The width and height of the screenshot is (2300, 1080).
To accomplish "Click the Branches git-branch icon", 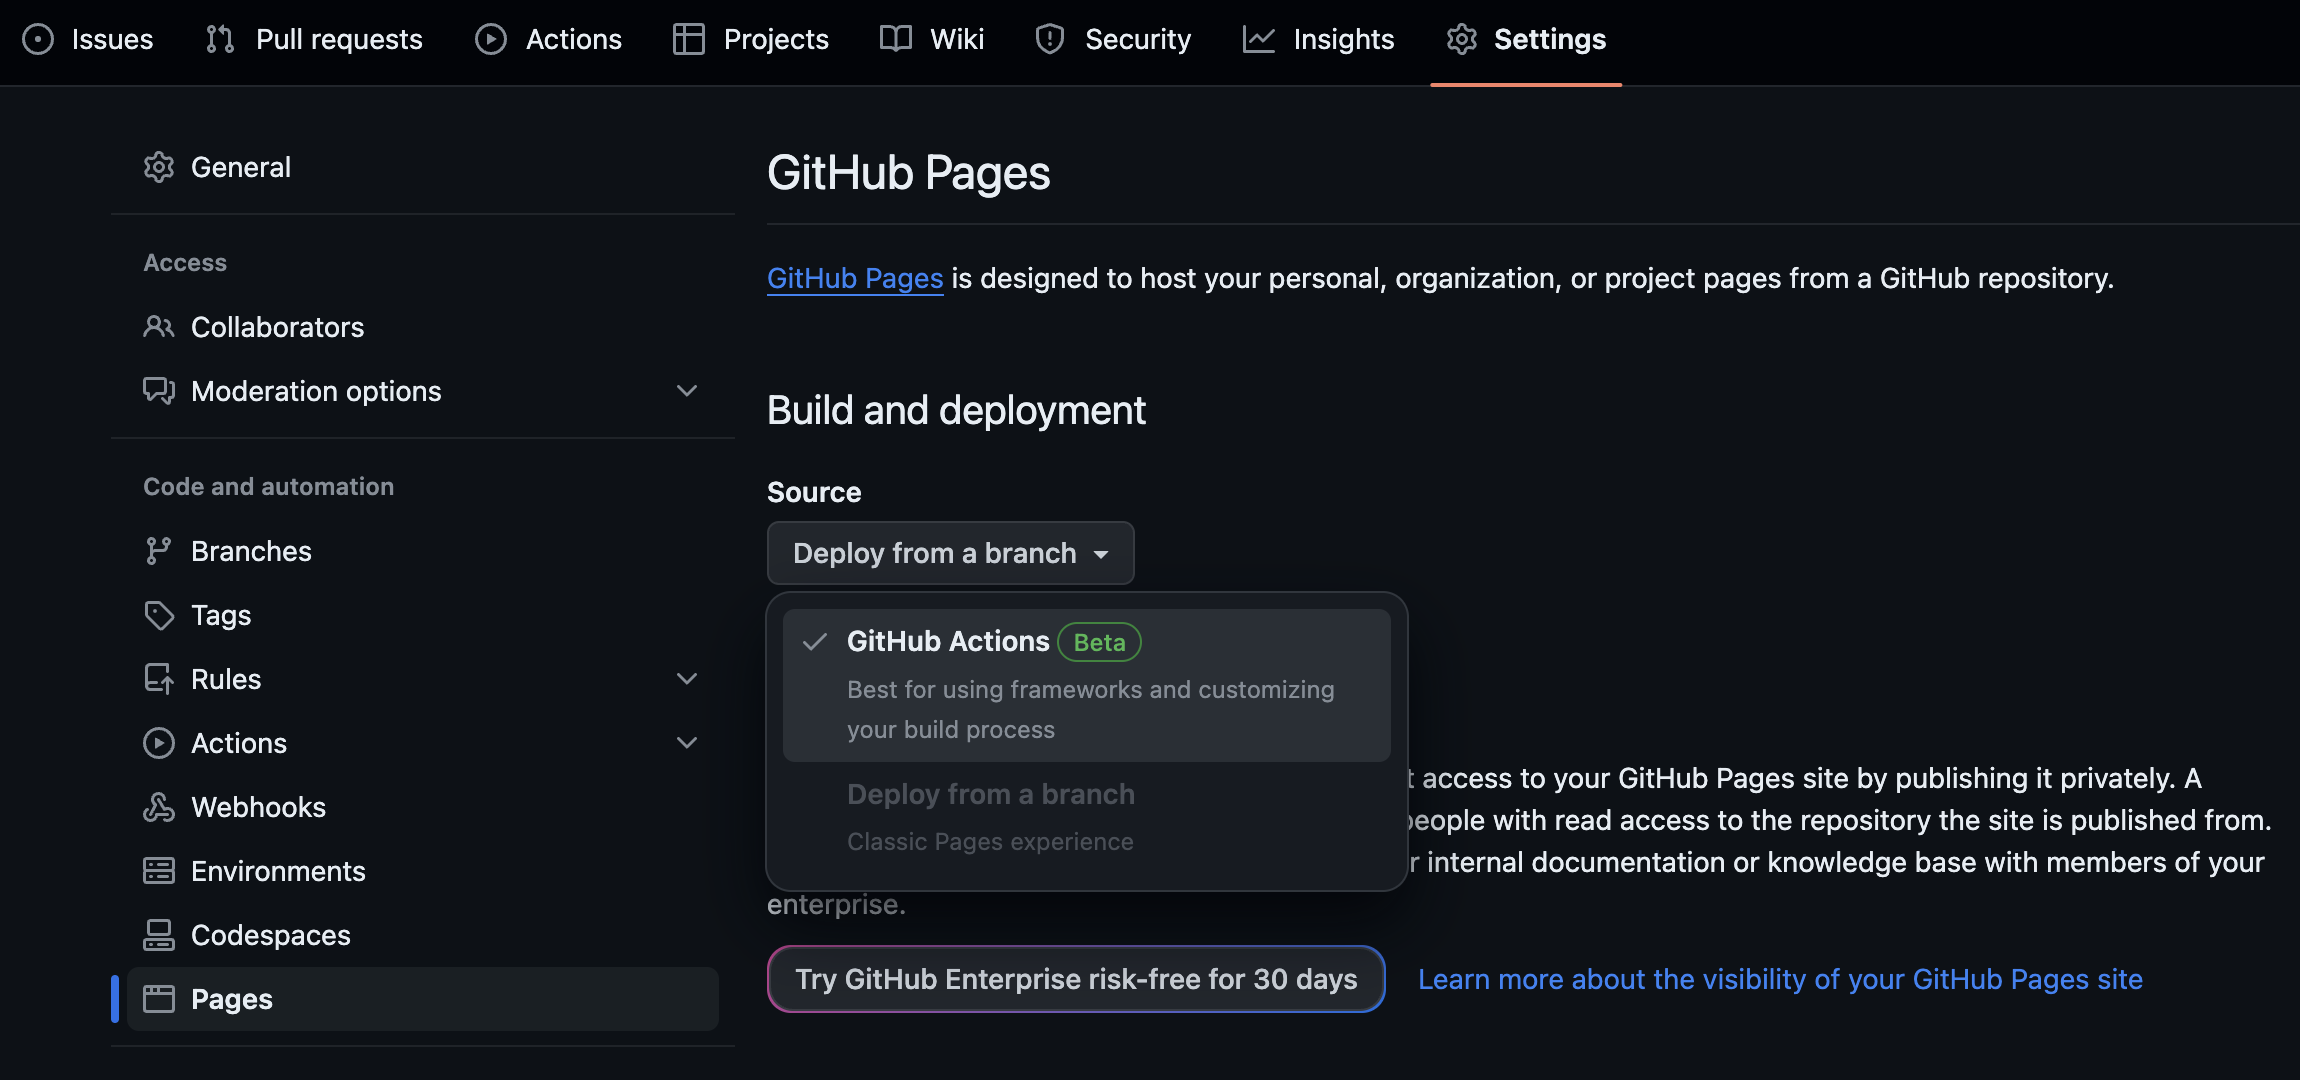I will [159, 551].
